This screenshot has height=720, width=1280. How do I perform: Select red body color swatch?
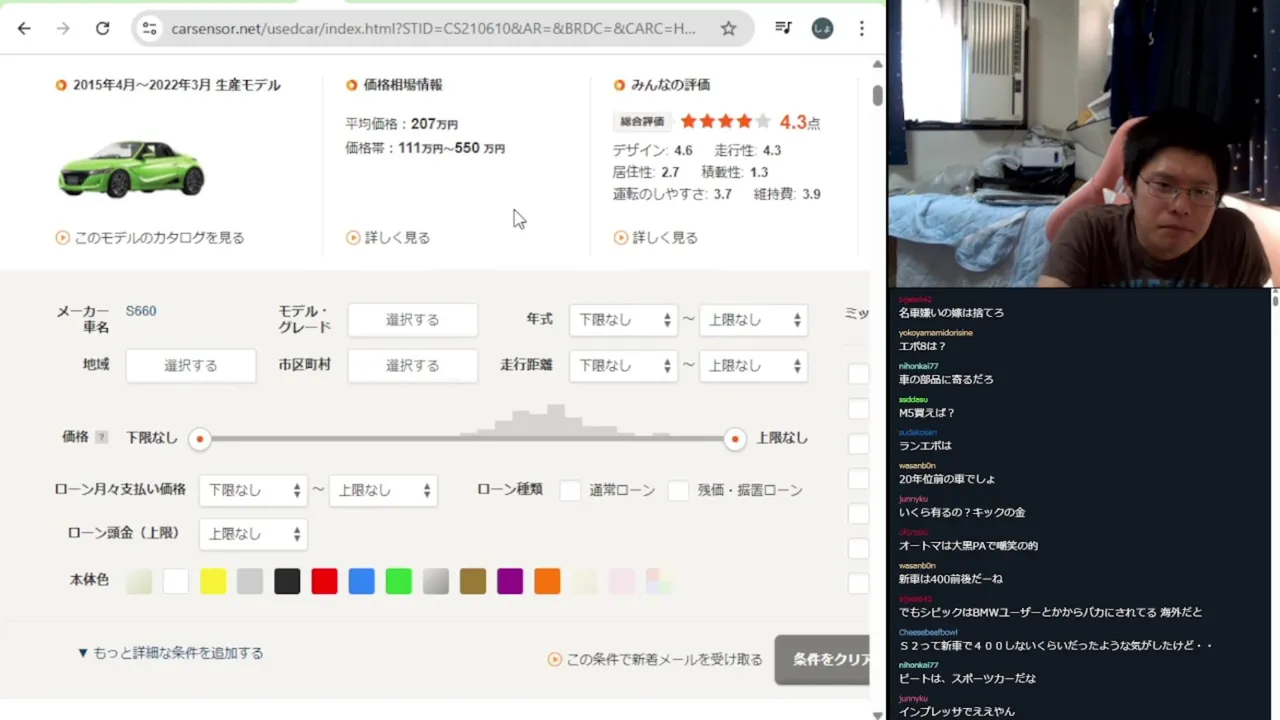pyautogui.click(x=324, y=581)
